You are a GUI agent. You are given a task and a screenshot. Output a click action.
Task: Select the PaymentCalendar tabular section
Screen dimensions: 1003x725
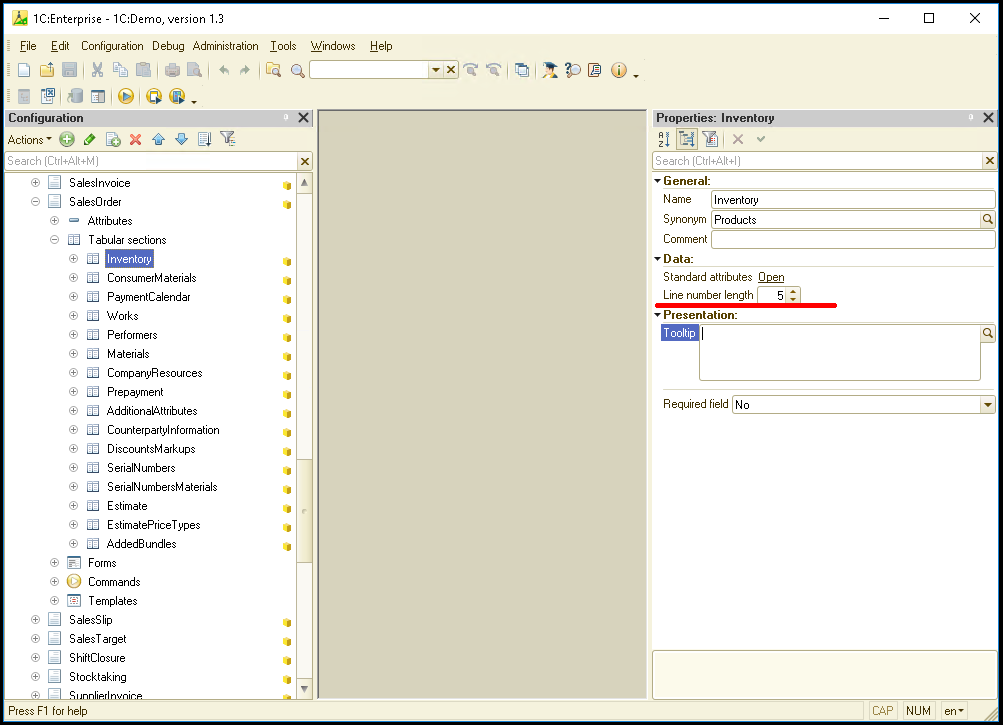148,297
